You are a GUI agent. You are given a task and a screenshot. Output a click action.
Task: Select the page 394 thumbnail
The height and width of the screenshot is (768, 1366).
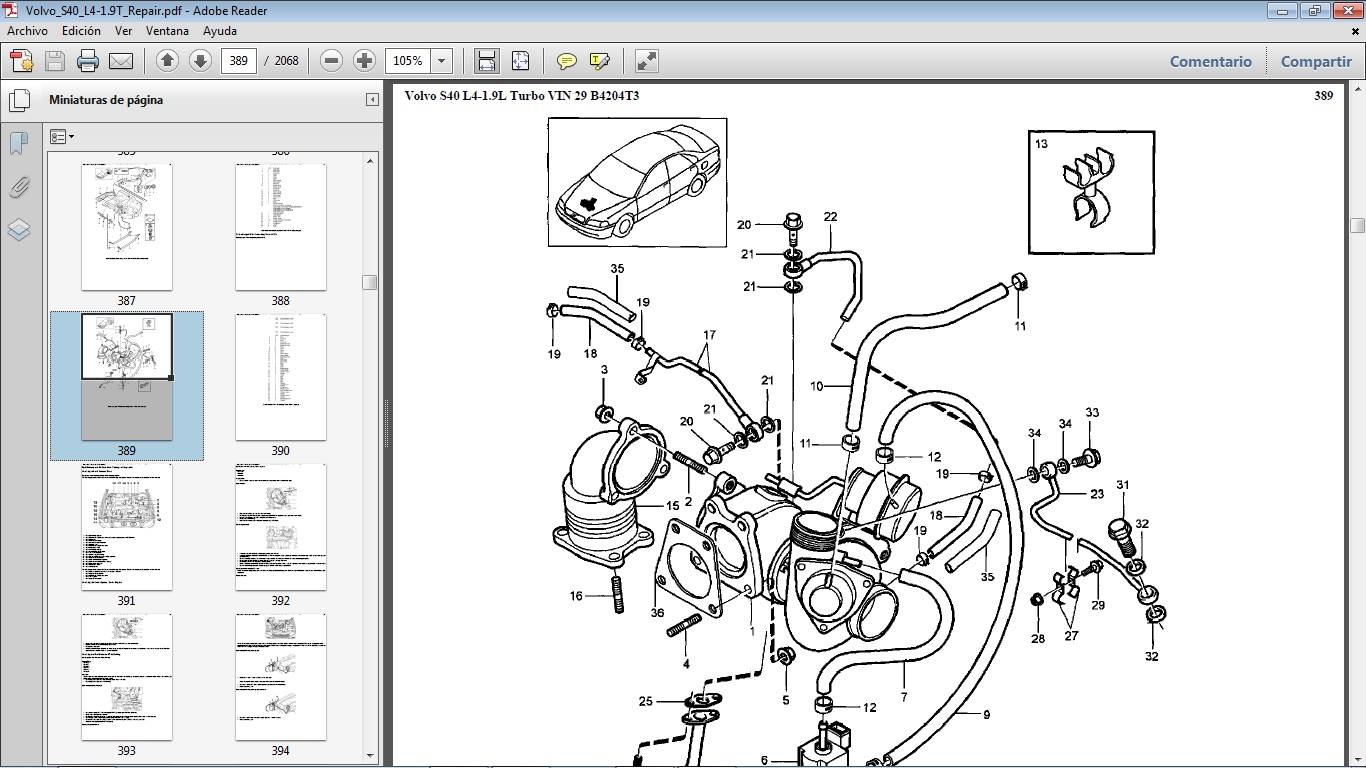pos(281,677)
